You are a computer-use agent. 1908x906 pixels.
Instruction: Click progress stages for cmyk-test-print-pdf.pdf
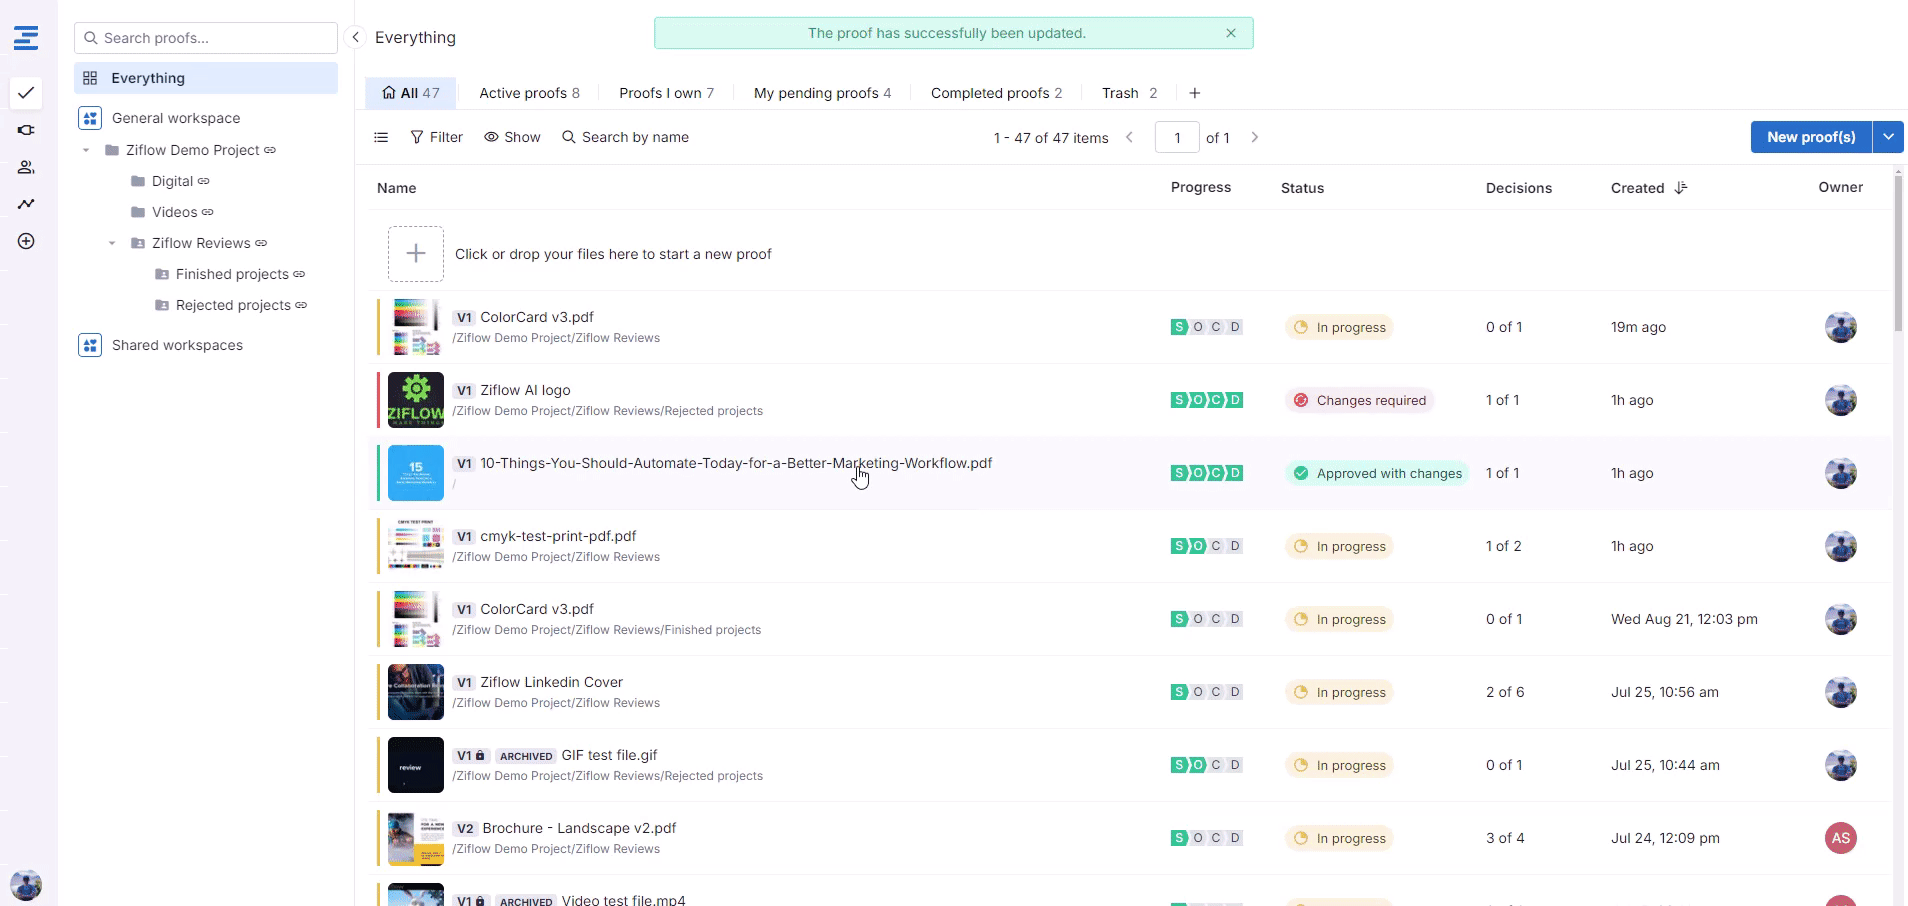[1207, 546]
